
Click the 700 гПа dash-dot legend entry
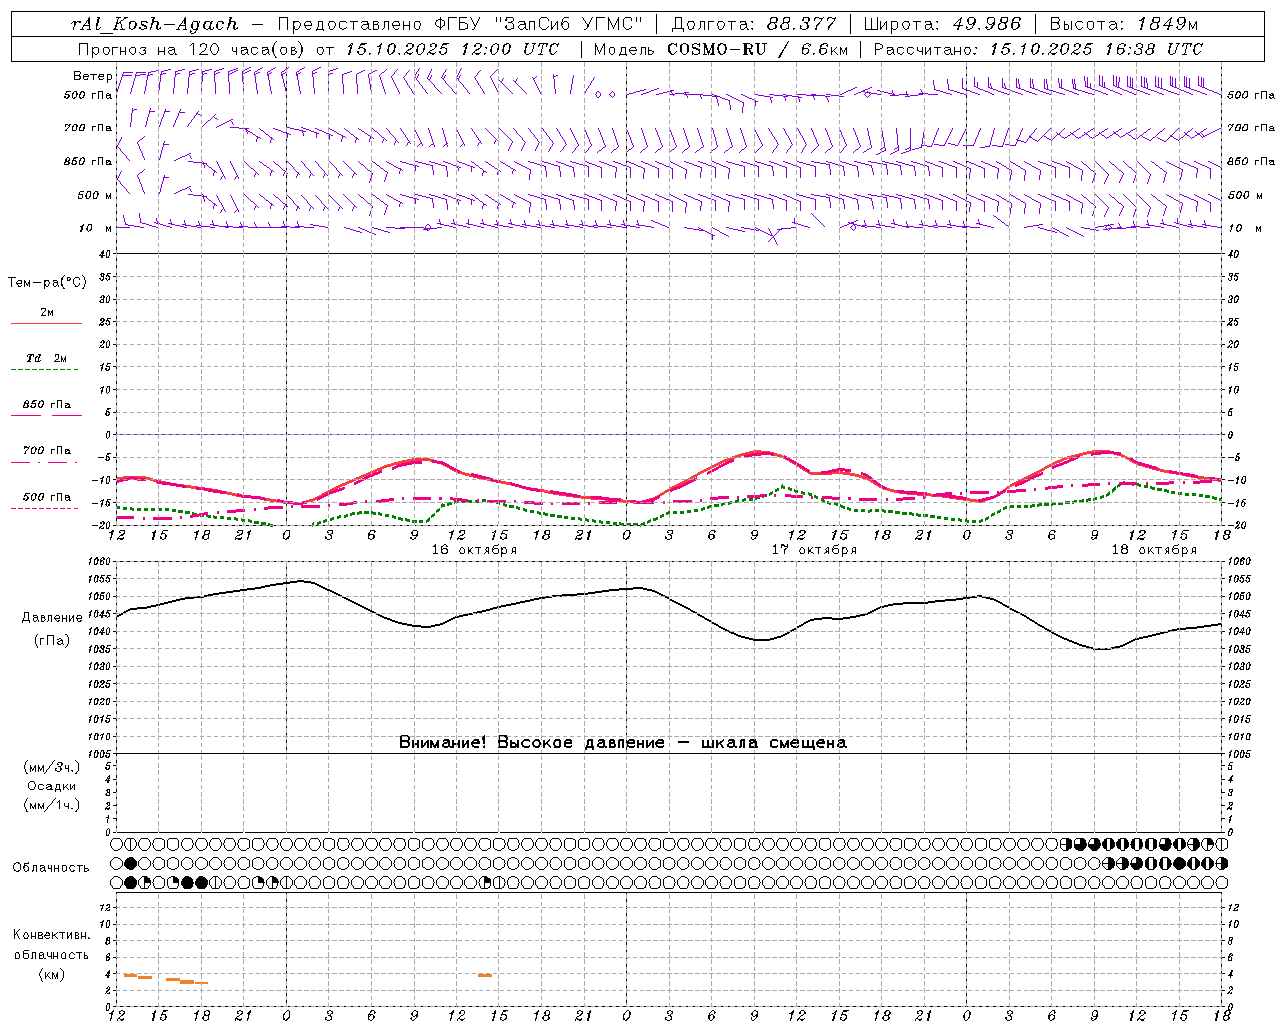[x=46, y=451]
